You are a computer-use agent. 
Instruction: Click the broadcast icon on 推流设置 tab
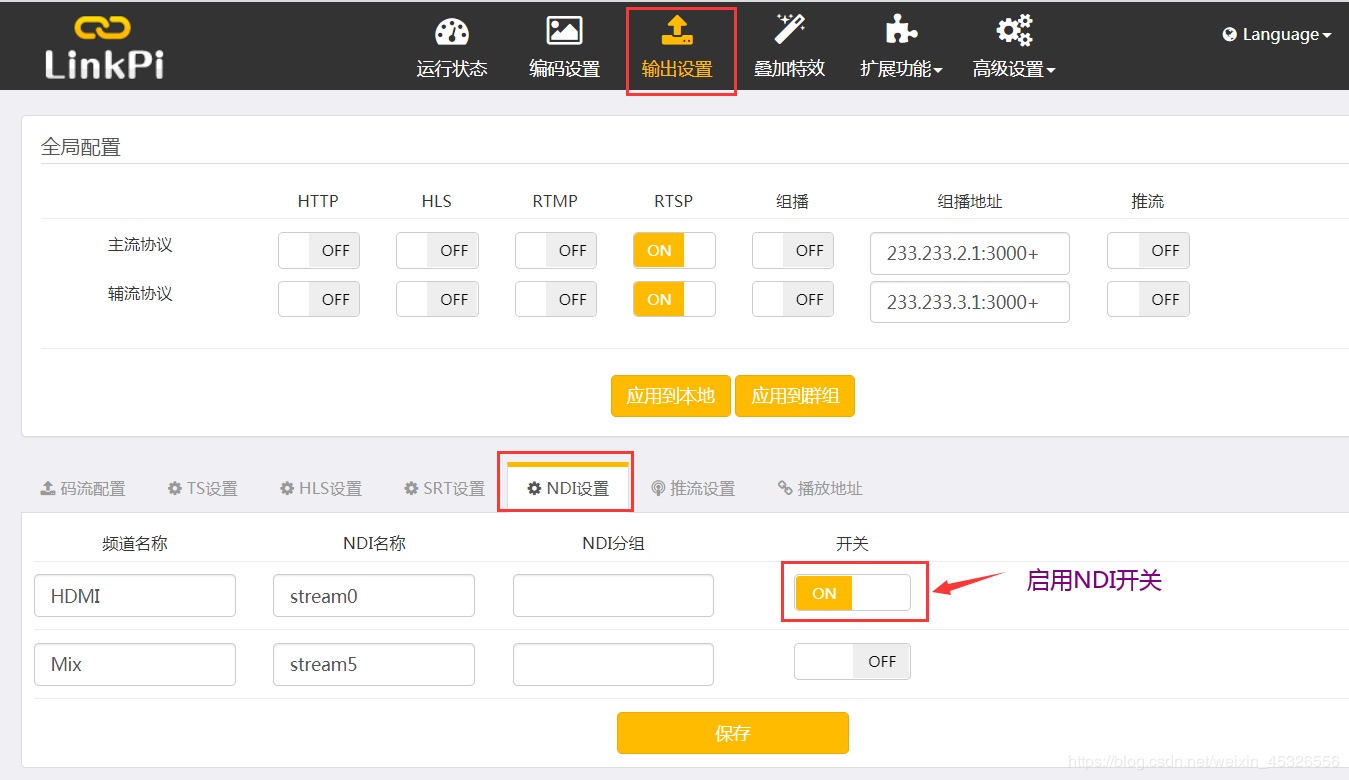658,488
